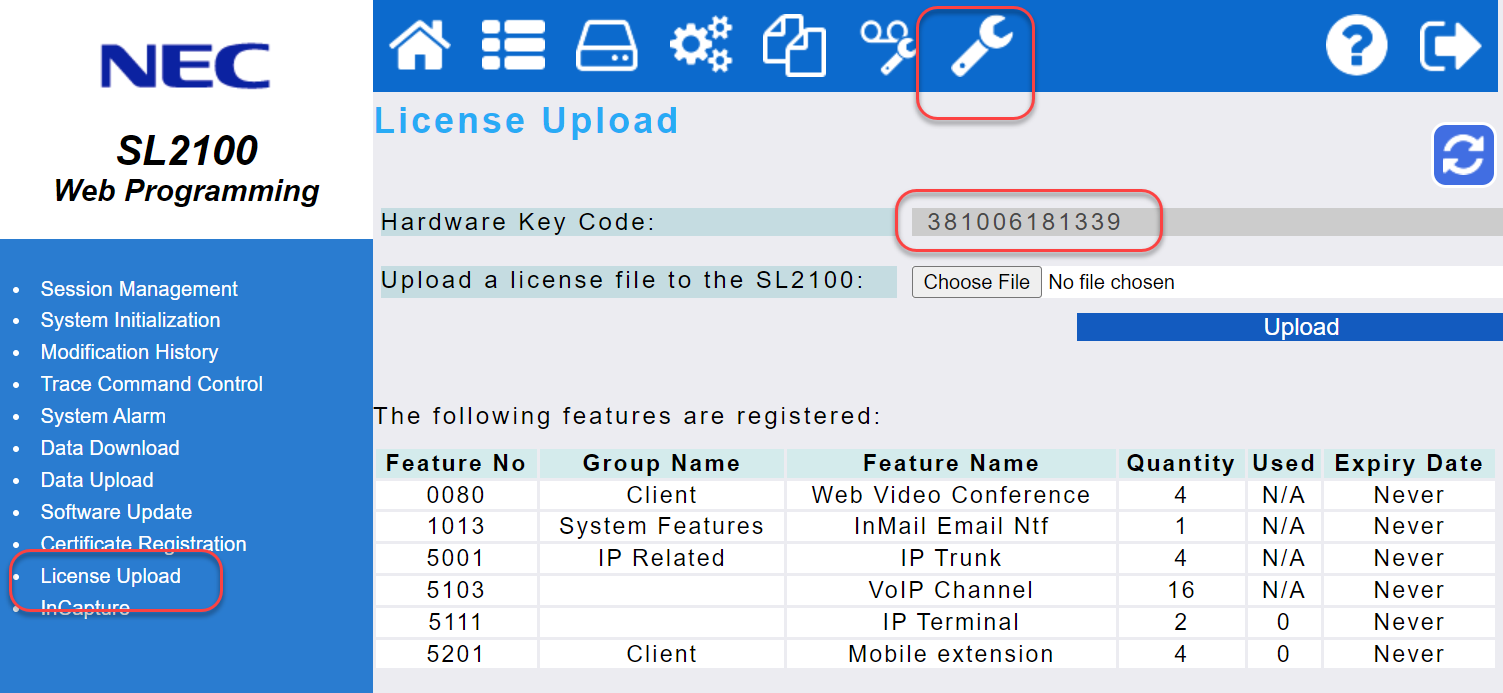The image size is (1503, 693).
Task: Click Client group in Mobile extension row
Action: click(x=662, y=654)
